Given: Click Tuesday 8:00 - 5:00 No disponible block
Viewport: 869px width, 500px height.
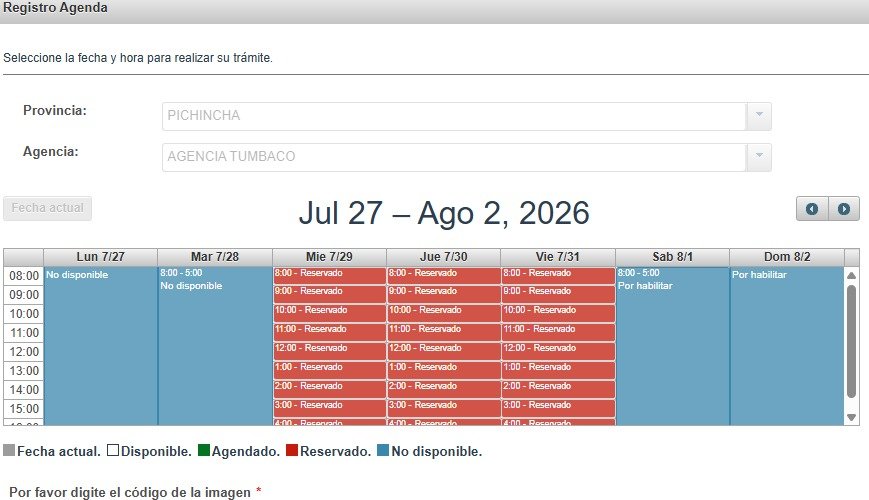Looking at the screenshot, I should 214,346.
